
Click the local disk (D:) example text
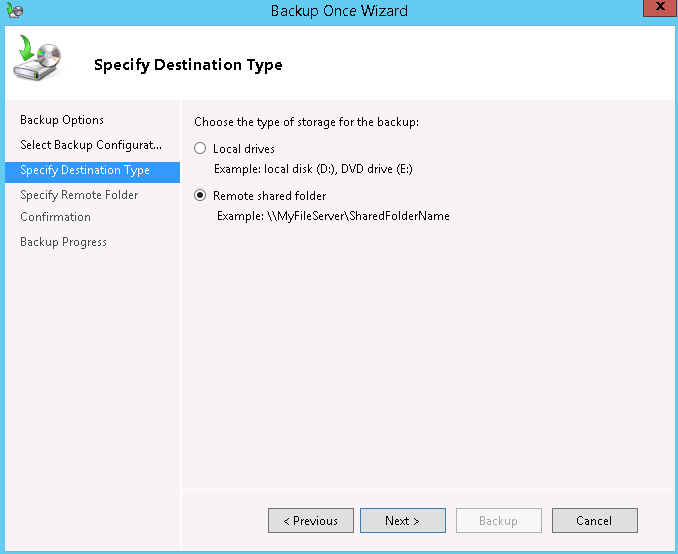pos(313,169)
